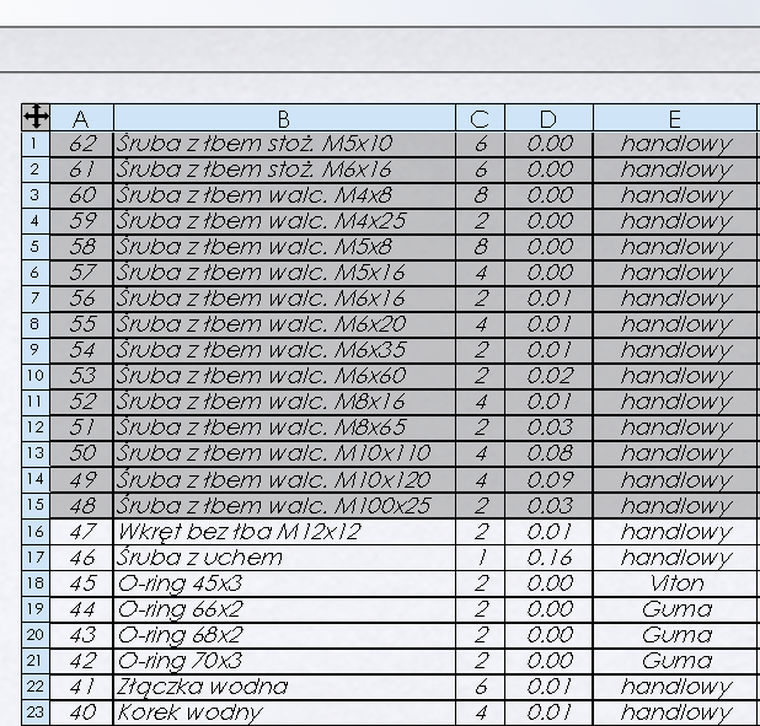Click material cell 'Viton'
760x726 pixels.
[675, 583]
